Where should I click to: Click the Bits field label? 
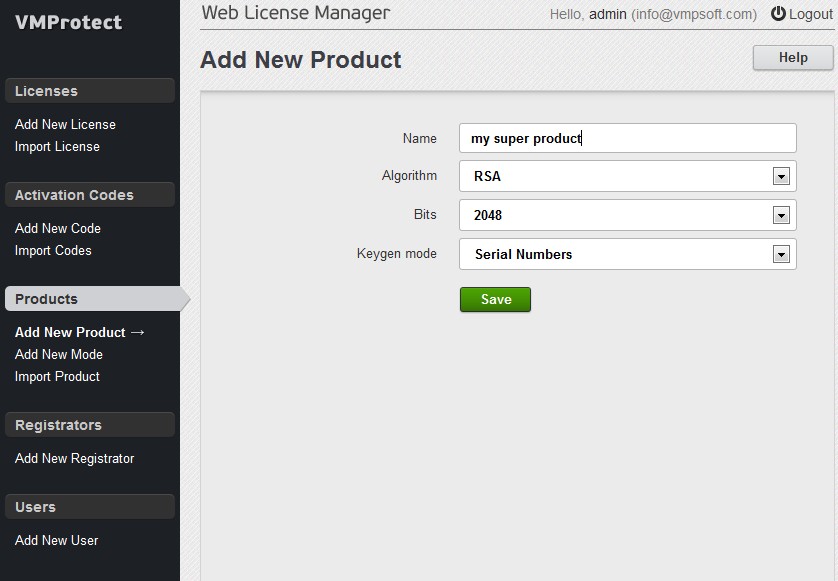tap(425, 215)
